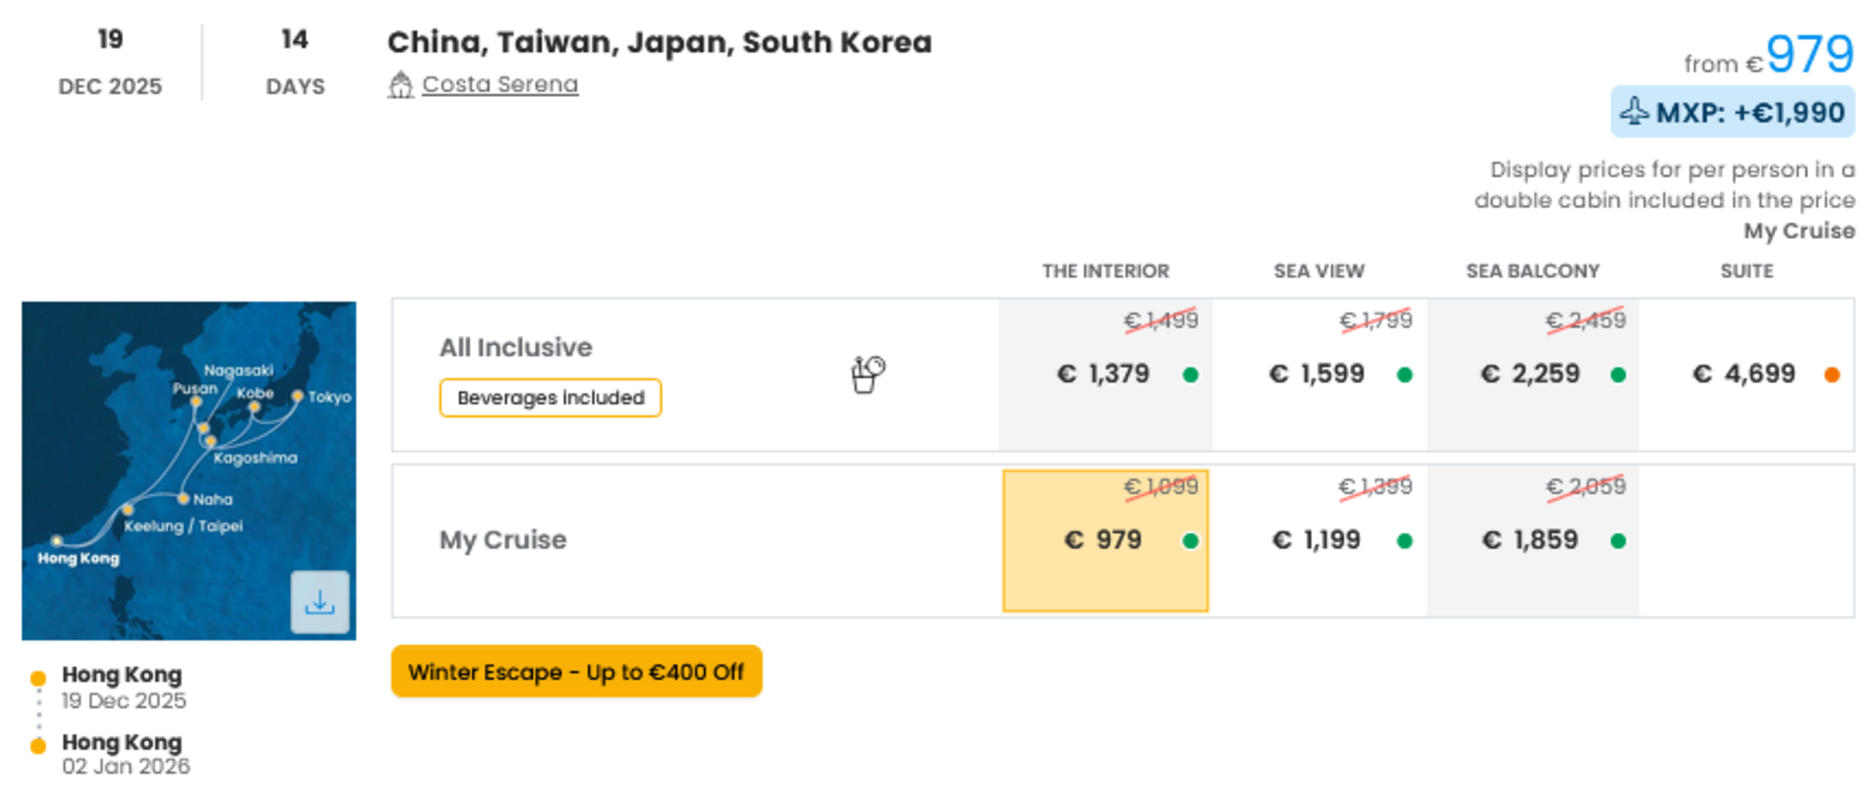Image resolution: width=1873 pixels, height=800 pixels.
Task: Open the Costa Serena ship link
Action: coord(500,84)
